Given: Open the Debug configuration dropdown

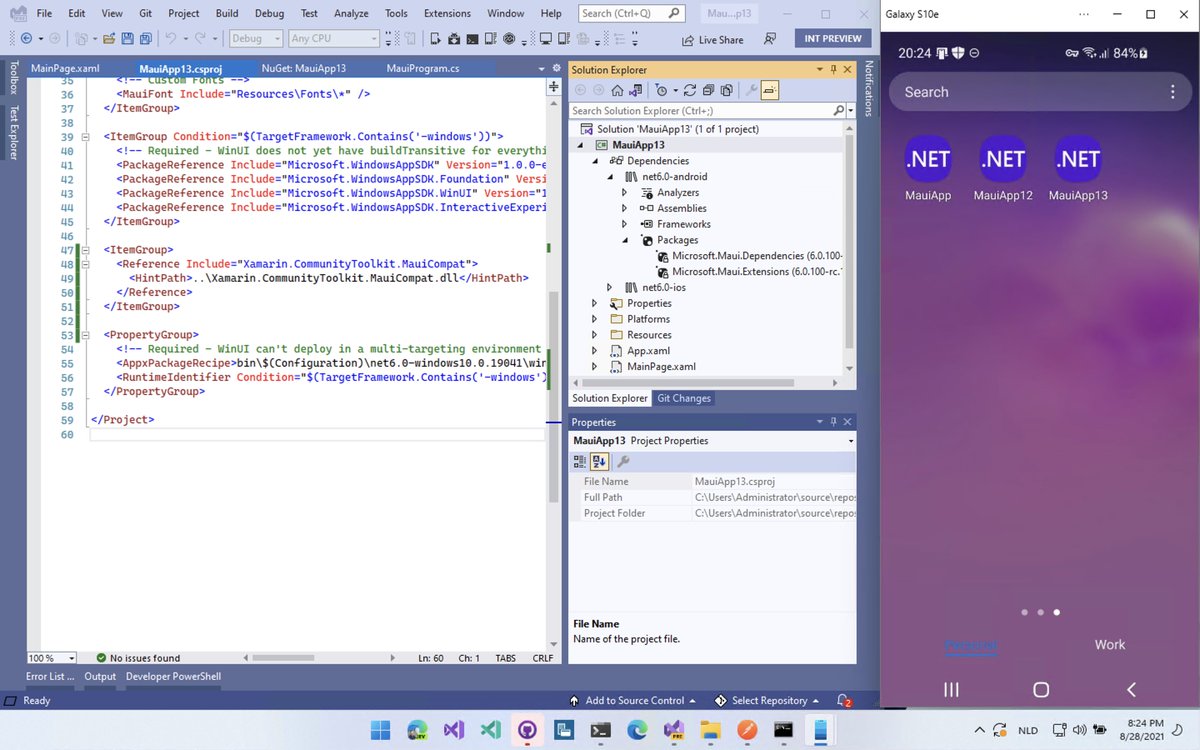Looking at the screenshot, I should (255, 39).
